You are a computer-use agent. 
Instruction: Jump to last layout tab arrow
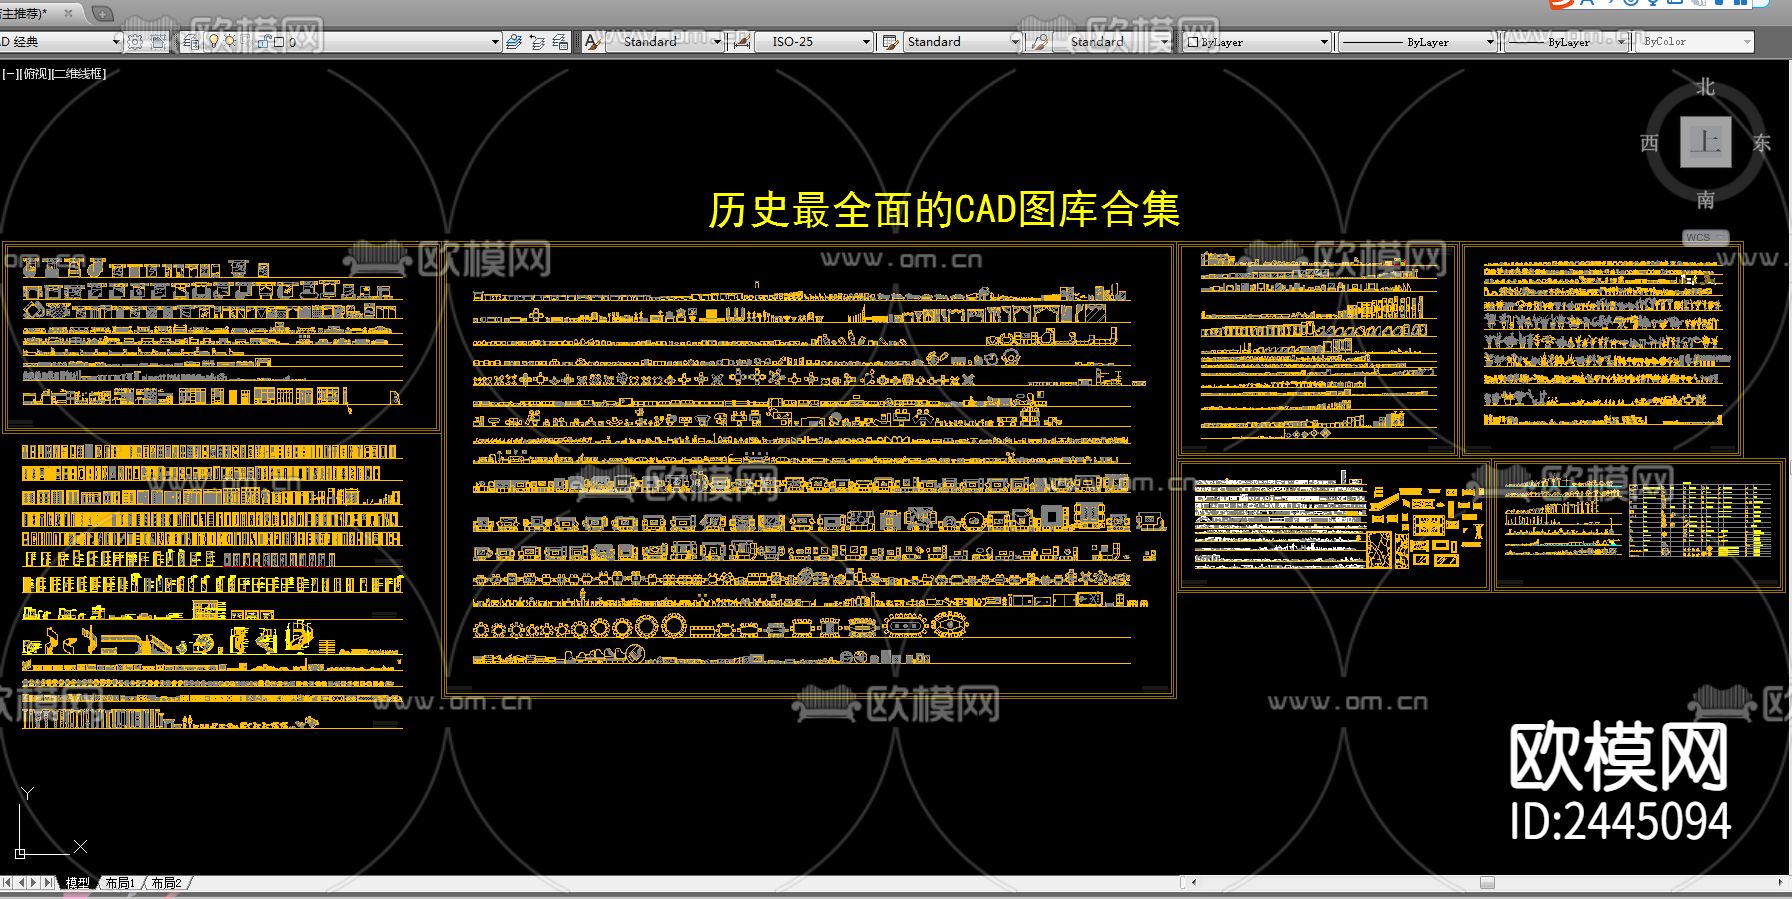(x=48, y=883)
